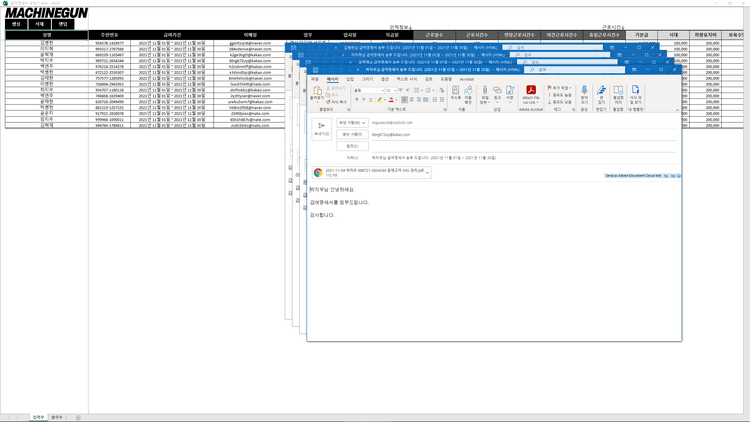750x422 pixels.
Task: Toggle italic text formatting
Action: 364,100
